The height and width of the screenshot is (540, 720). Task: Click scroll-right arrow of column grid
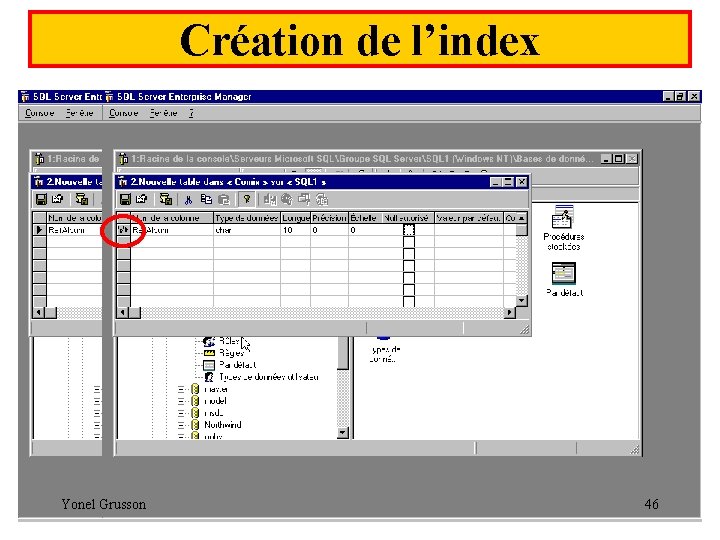pyautogui.click(x=510, y=313)
